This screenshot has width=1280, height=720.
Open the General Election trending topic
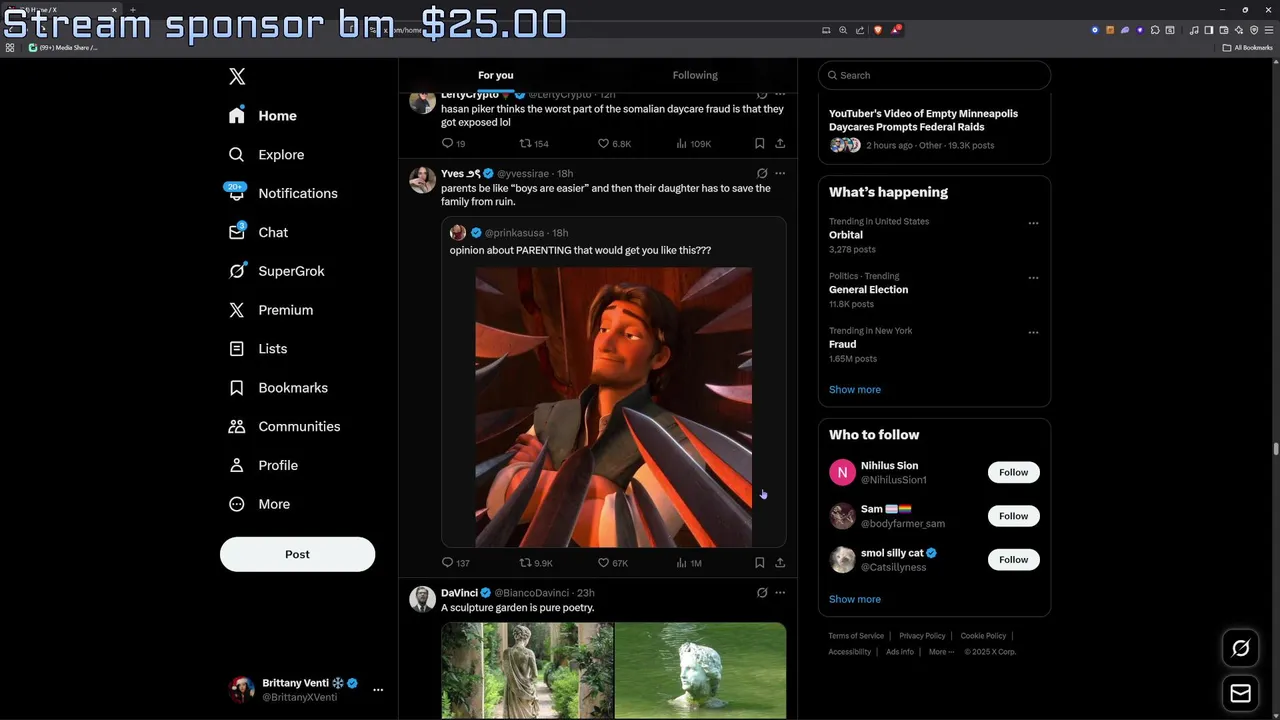[868, 290]
